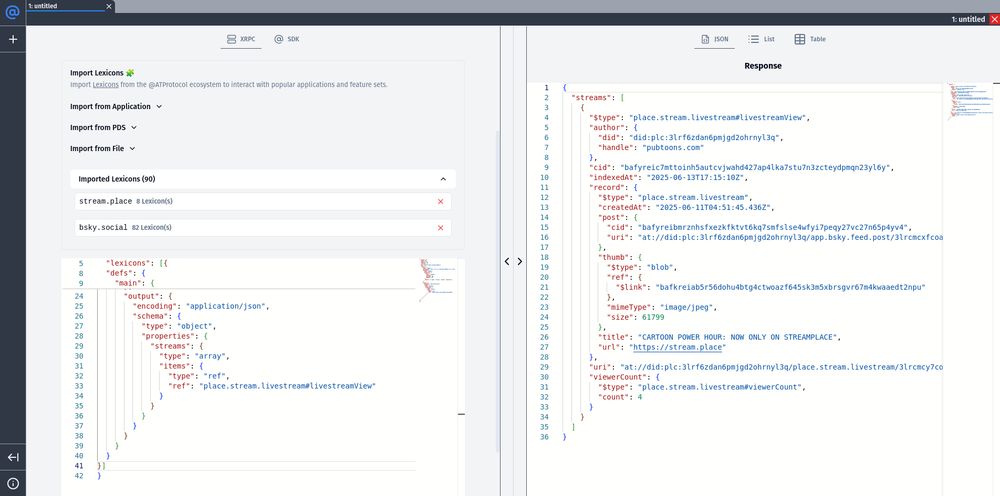Click the "count": 4 value line
The width and height of the screenshot is (1000, 496).
(x=619, y=397)
